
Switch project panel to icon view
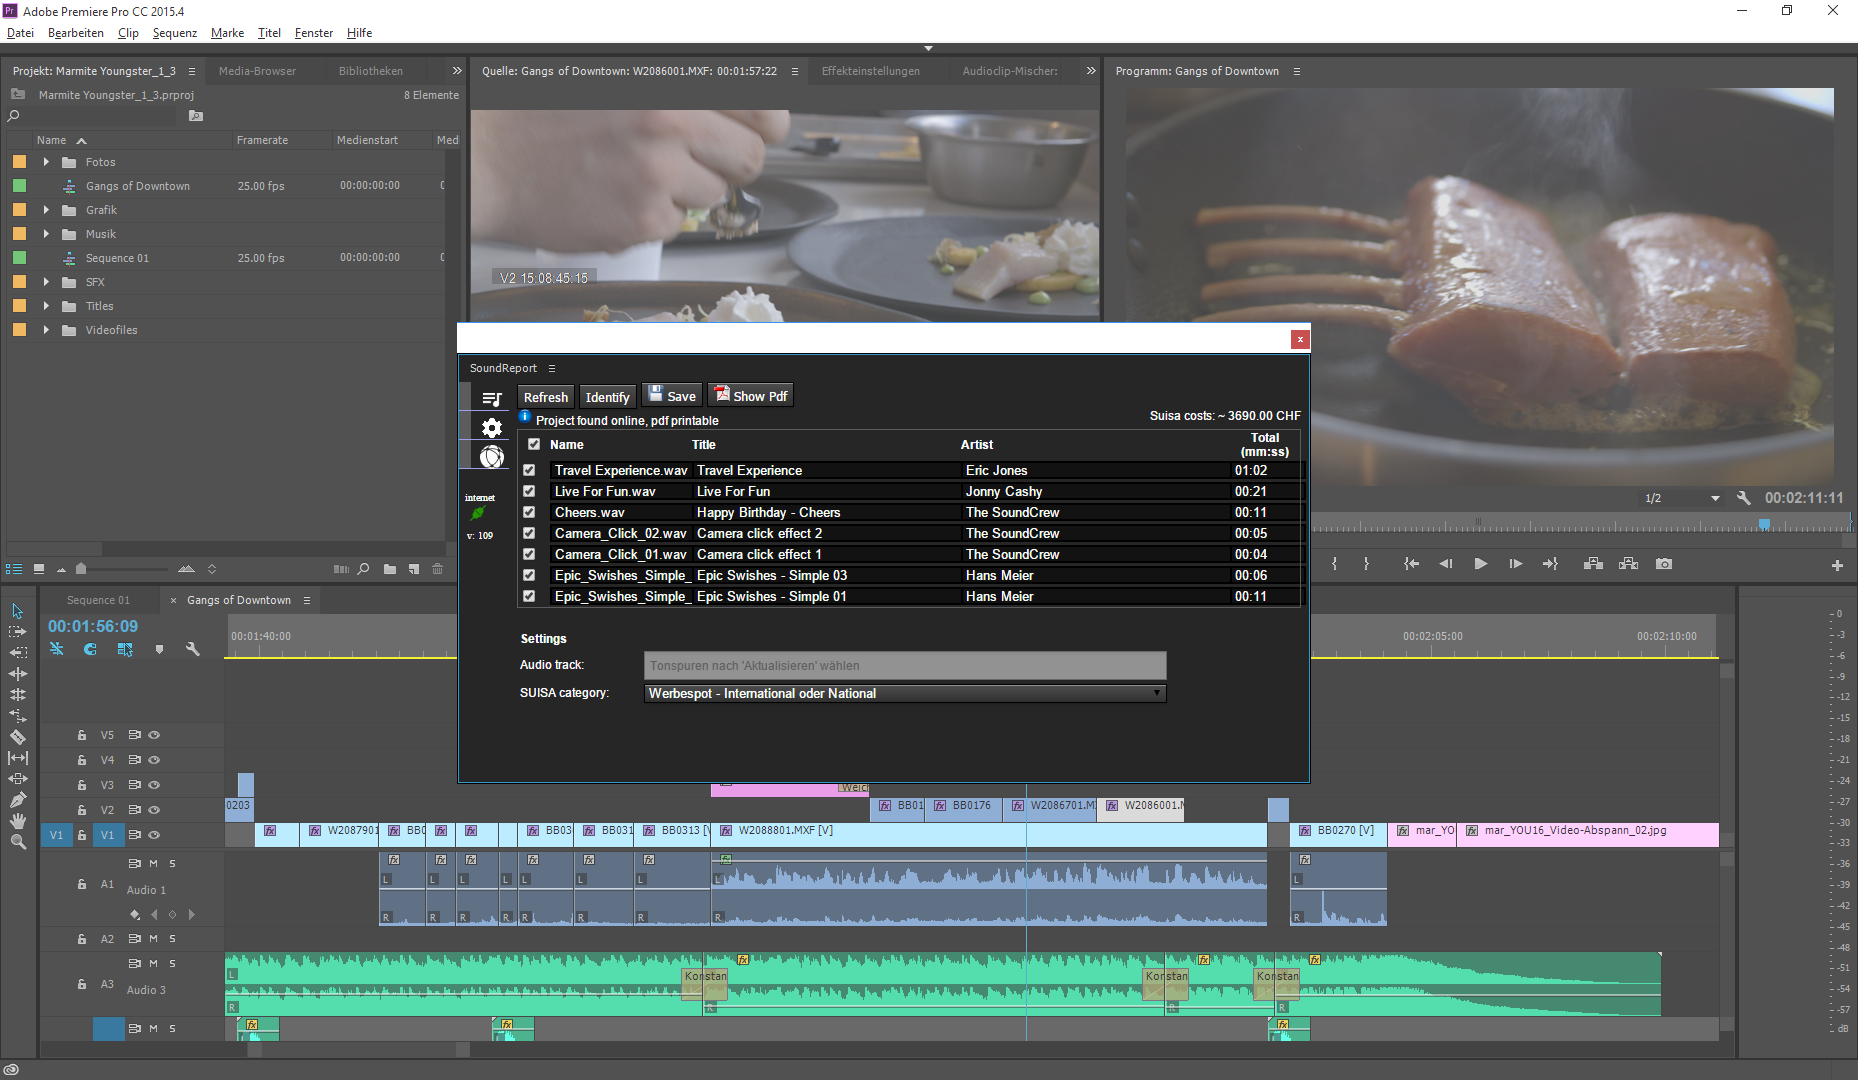(x=39, y=569)
